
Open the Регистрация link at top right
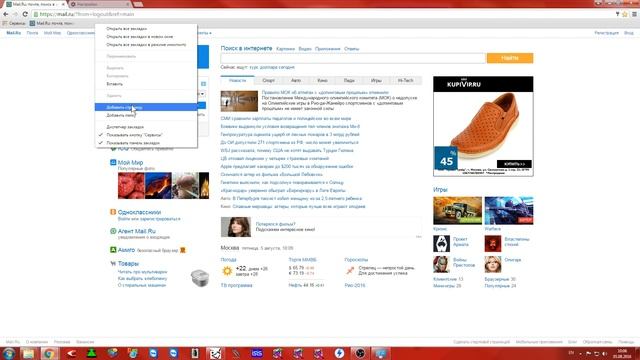[607, 33]
